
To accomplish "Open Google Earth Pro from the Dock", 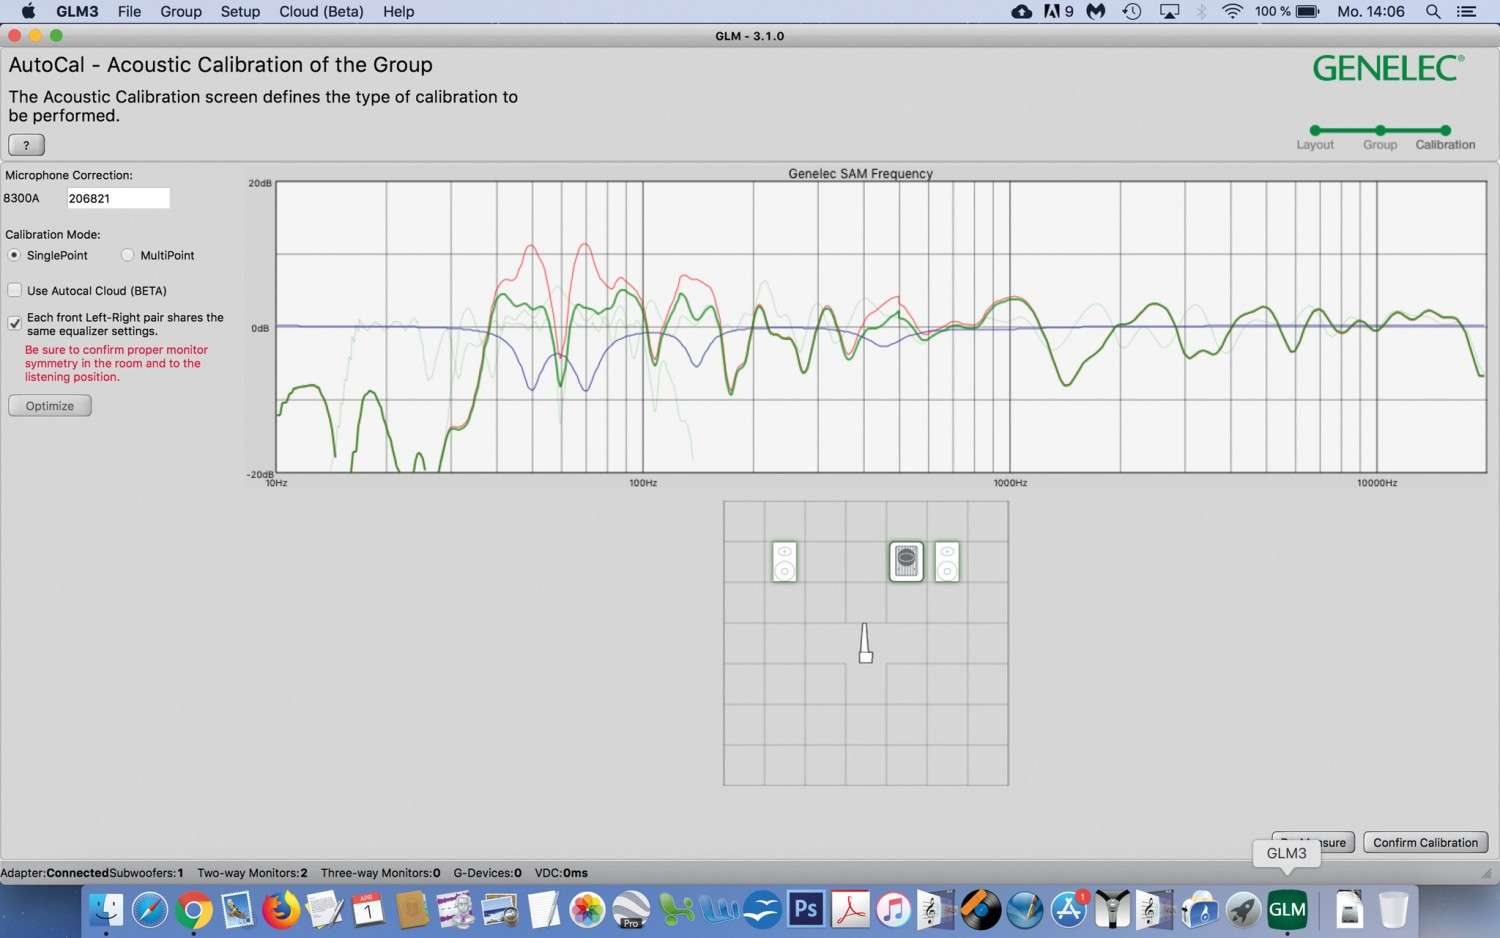I will pyautogui.click(x=631, y=909).
